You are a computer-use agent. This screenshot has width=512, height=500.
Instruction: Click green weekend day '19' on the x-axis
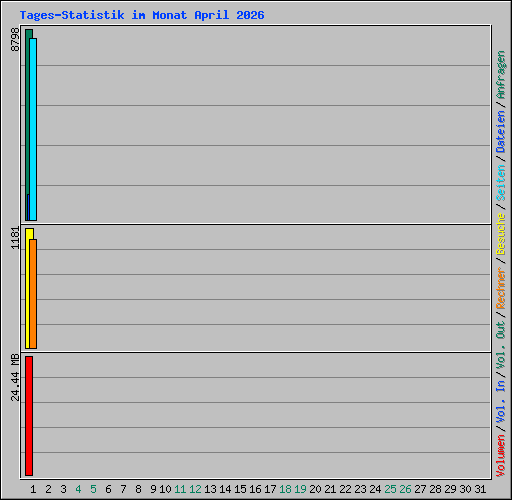[x=300, y=489]
